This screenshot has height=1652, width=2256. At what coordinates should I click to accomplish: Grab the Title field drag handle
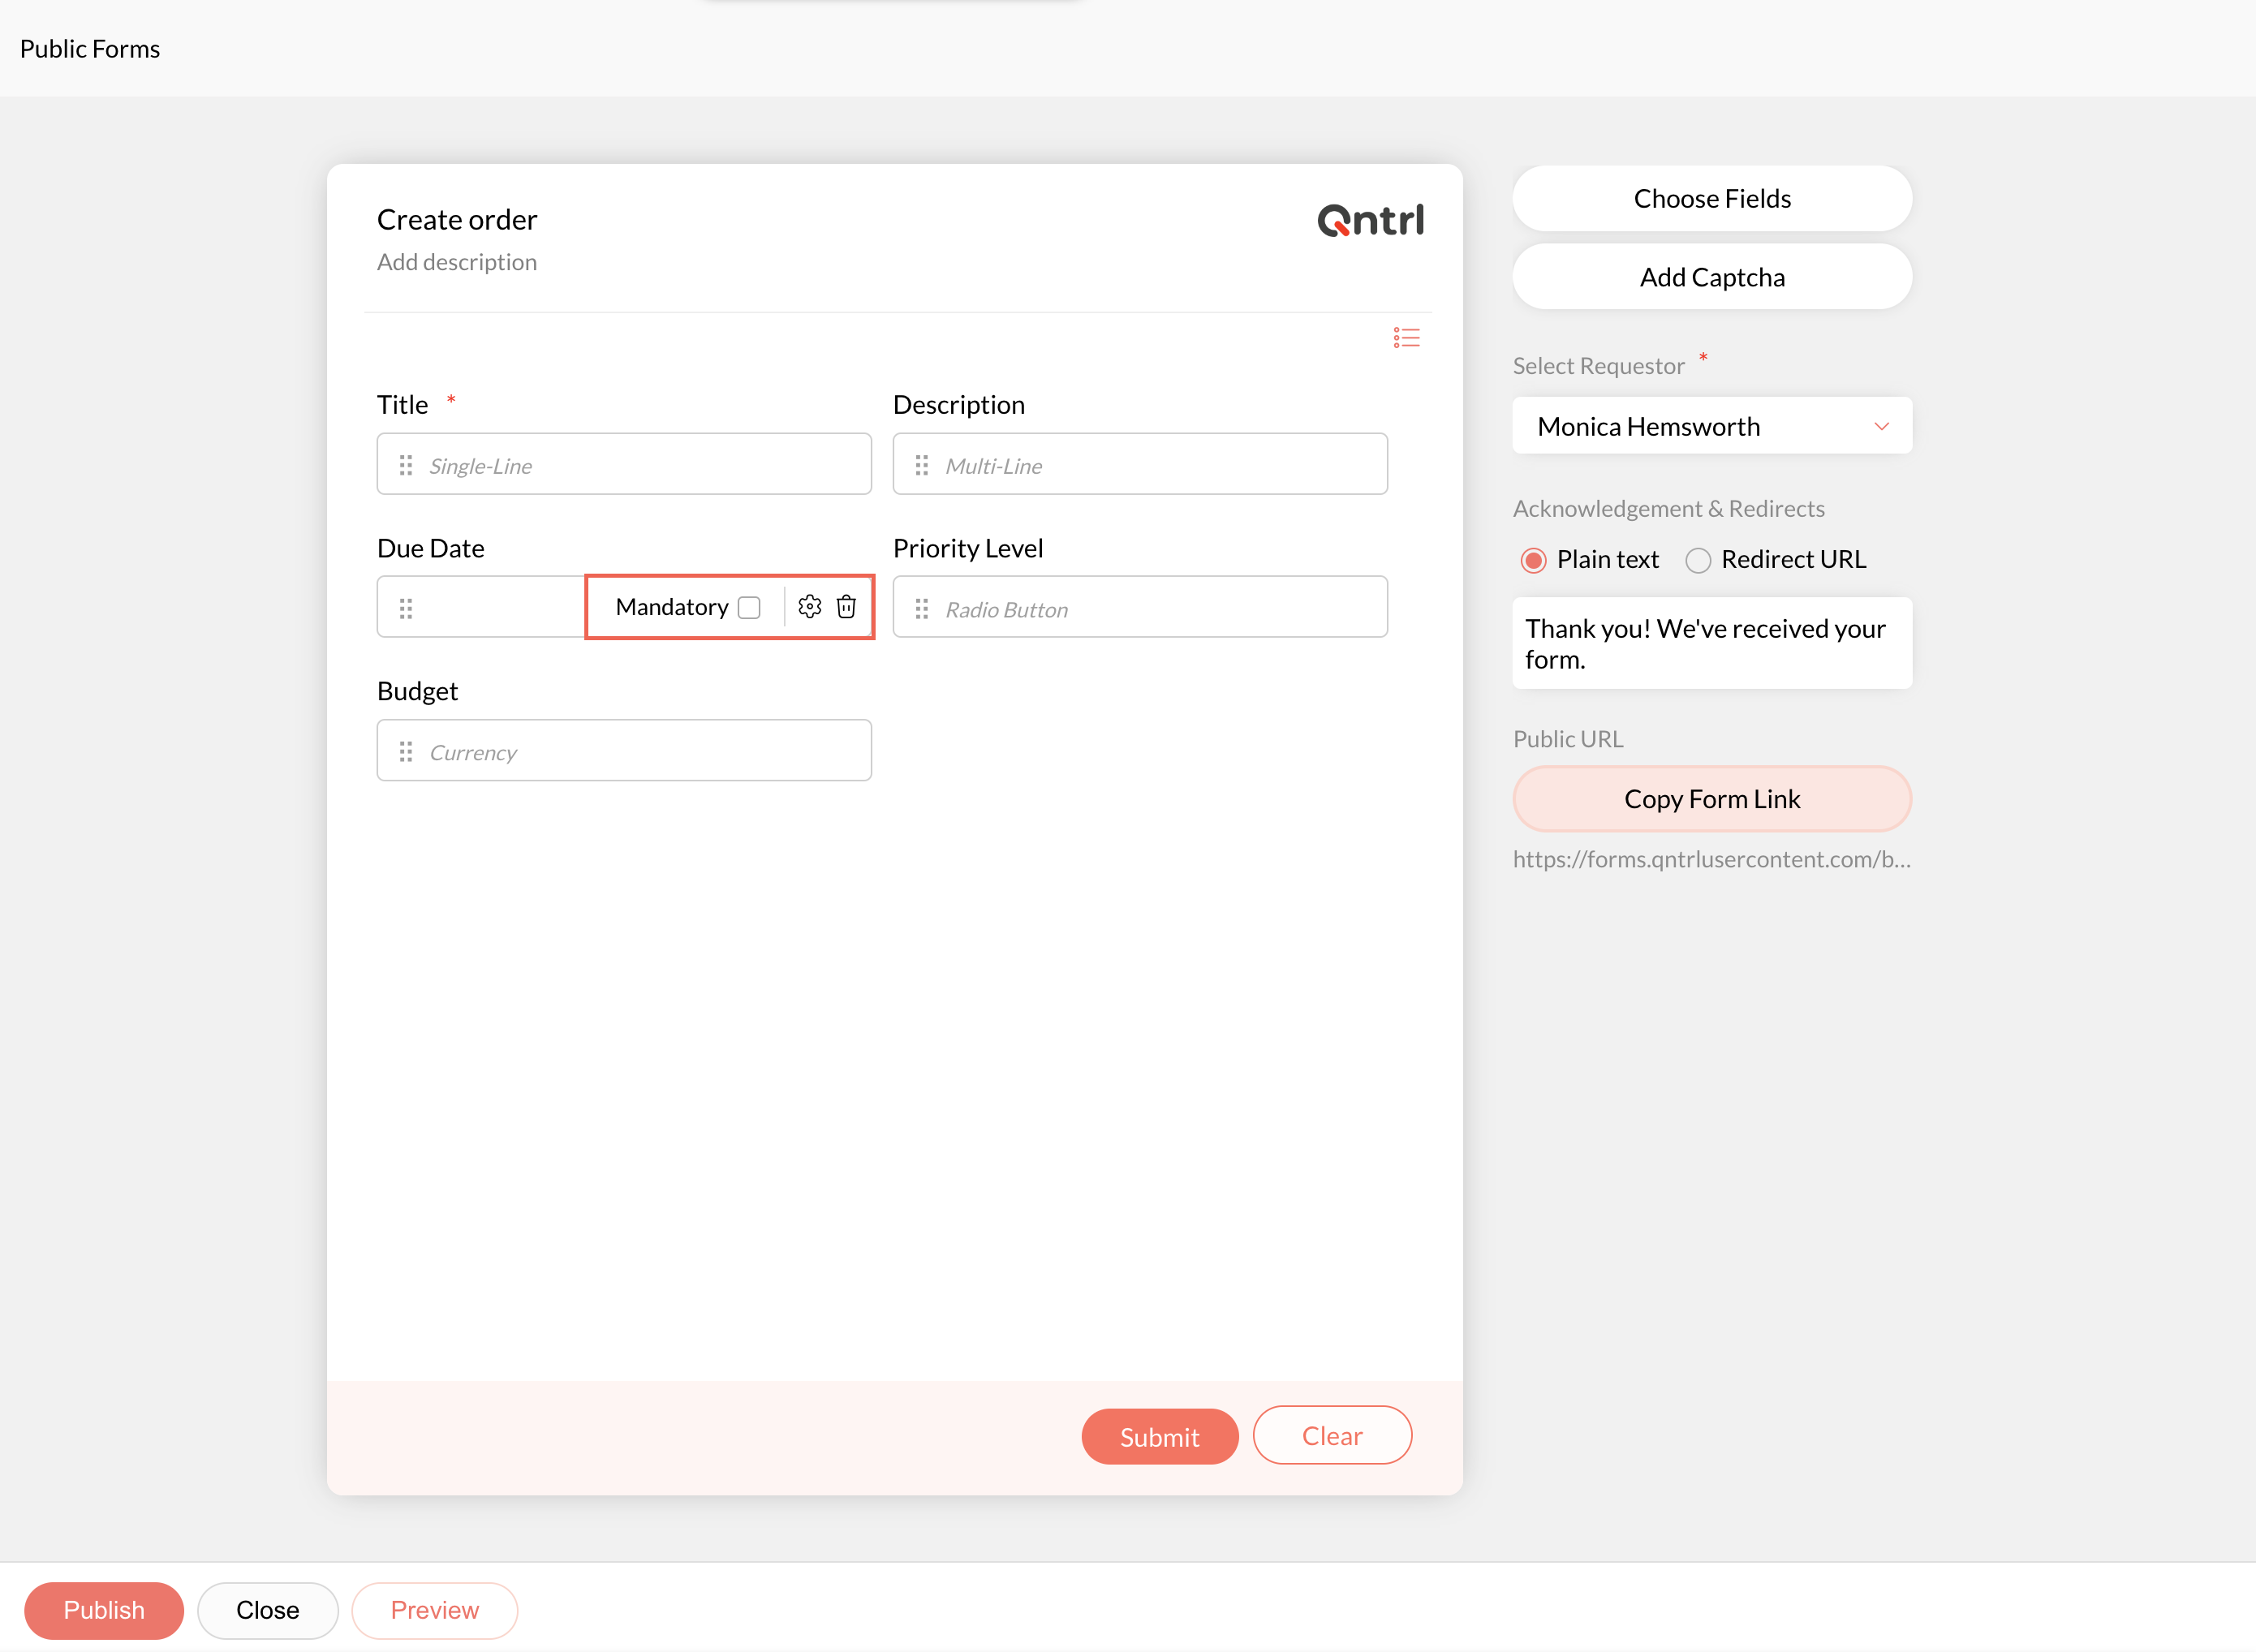pos(406,465)
